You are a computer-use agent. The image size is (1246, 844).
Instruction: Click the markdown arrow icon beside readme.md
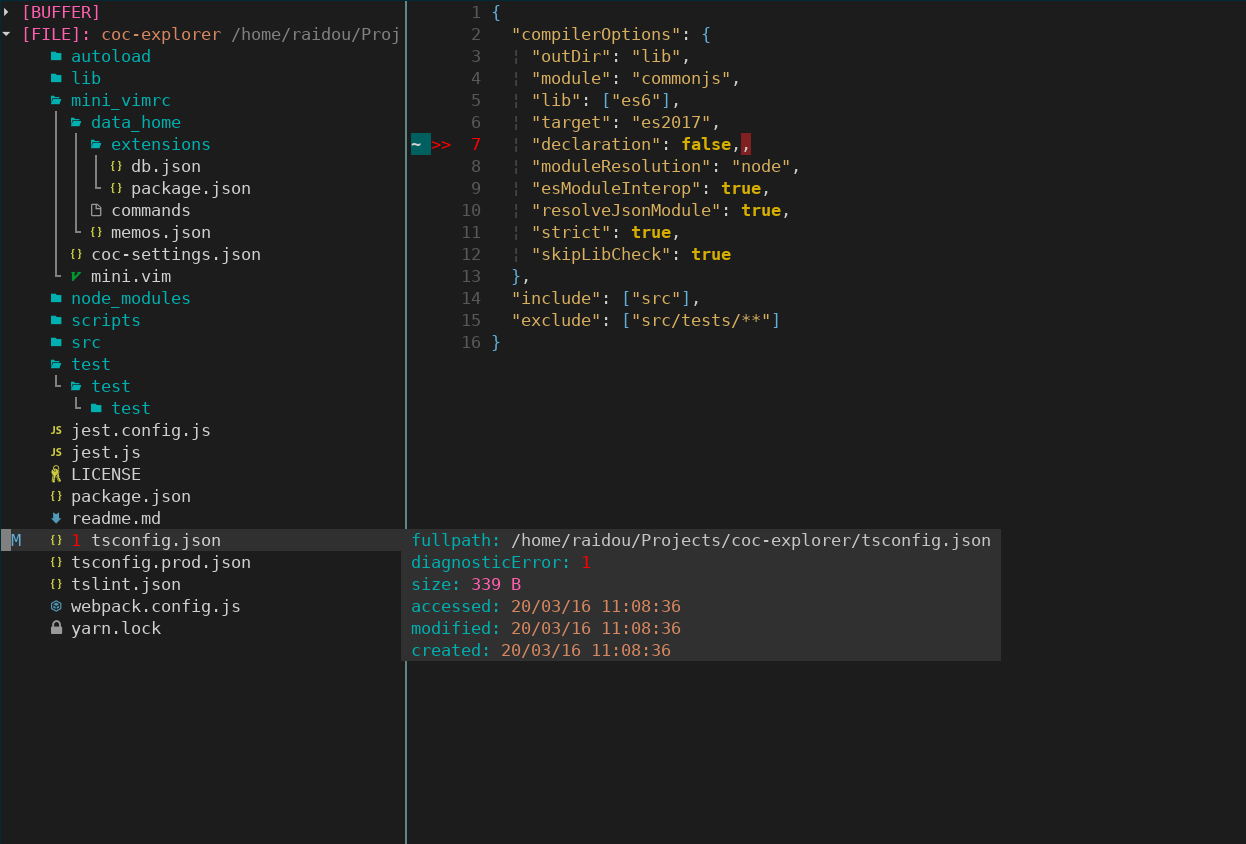(56, 518)
